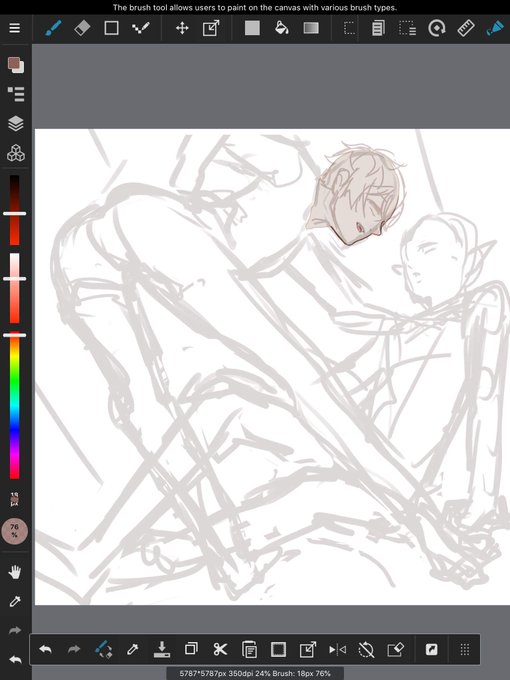Redo using the bottom toolbar arrow
This screenshot has height=680, width=510.
pyautogui.click(x=74, y=649)
